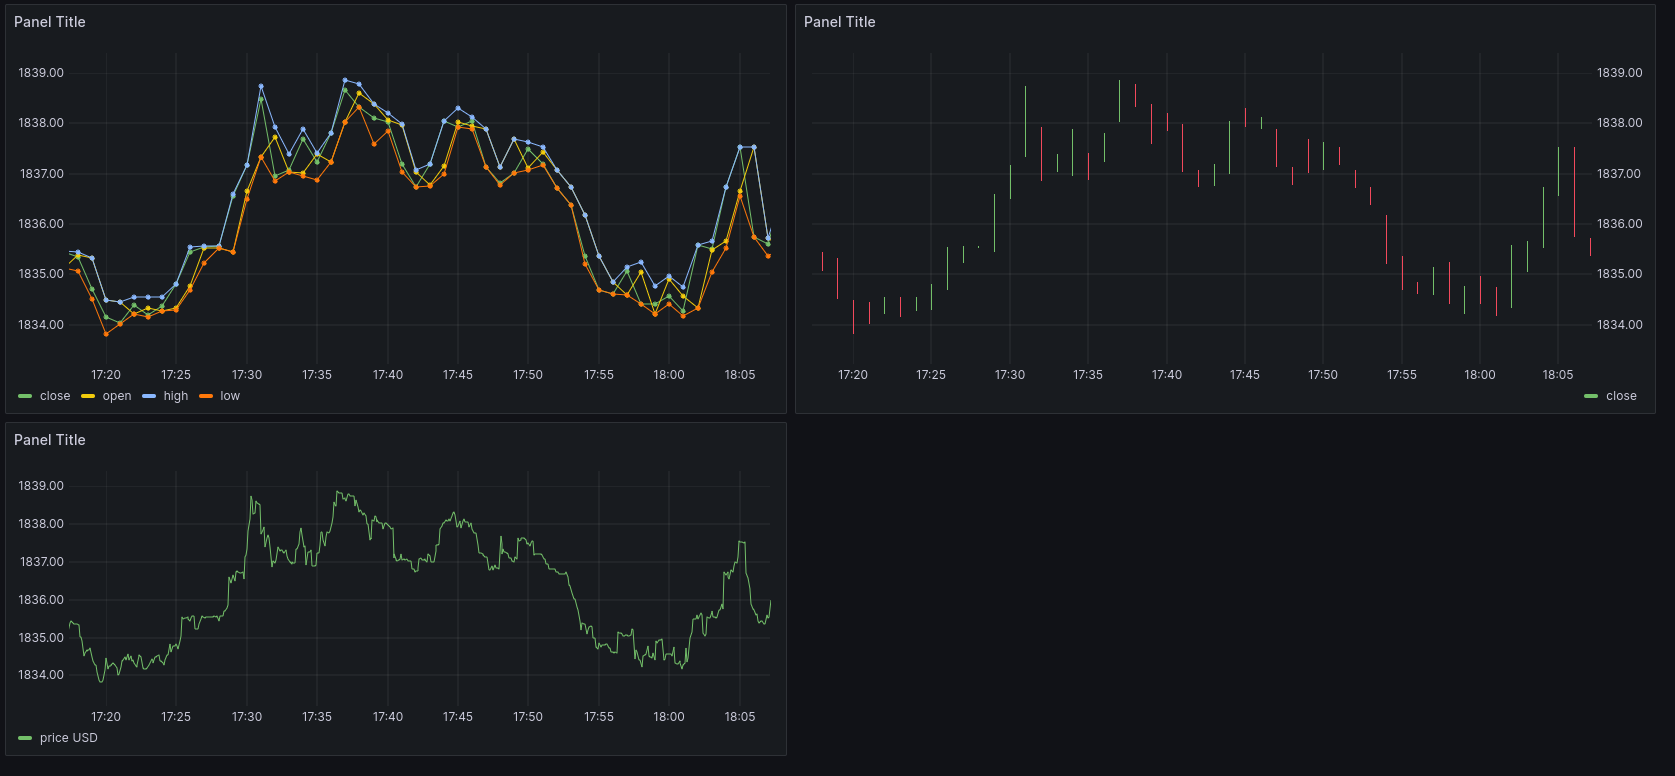This screenshot has height=776, width=1675.
Task: Click the "price USD" legend label
Action: (69, 739)
